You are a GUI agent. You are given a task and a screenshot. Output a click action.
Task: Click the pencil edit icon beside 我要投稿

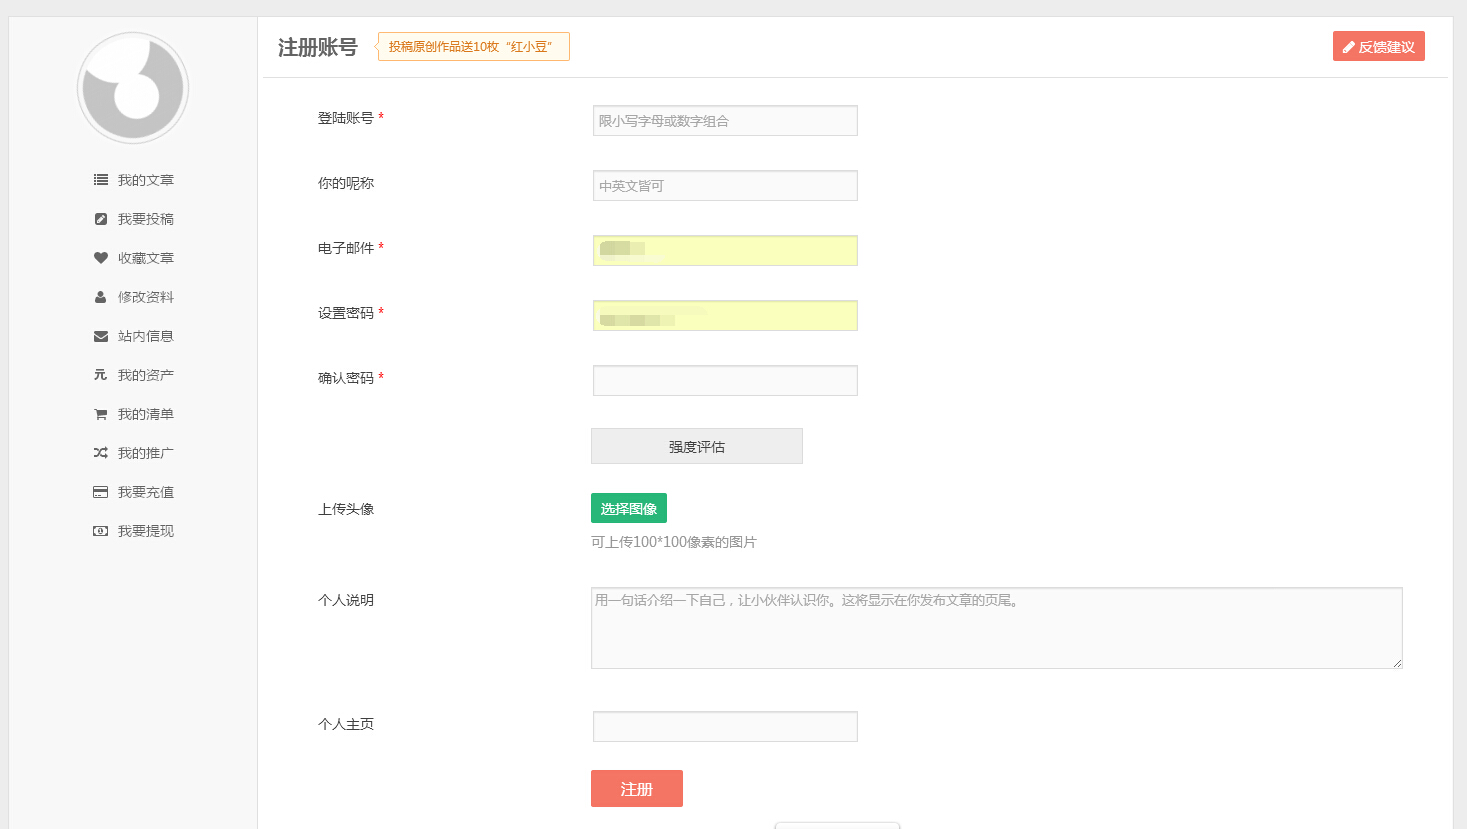101,219
